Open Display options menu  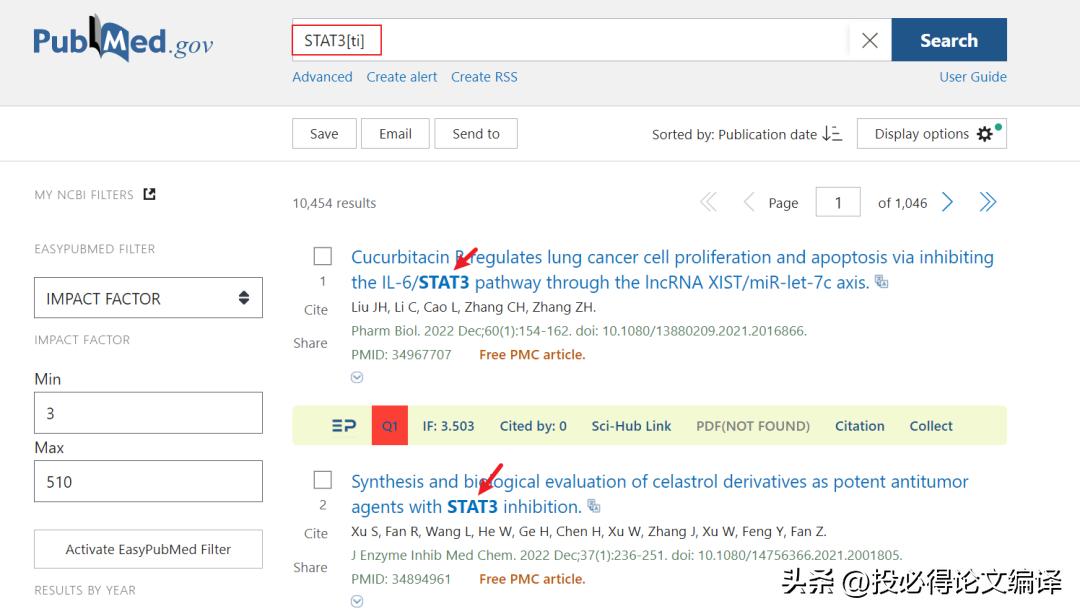click(931, 134)
